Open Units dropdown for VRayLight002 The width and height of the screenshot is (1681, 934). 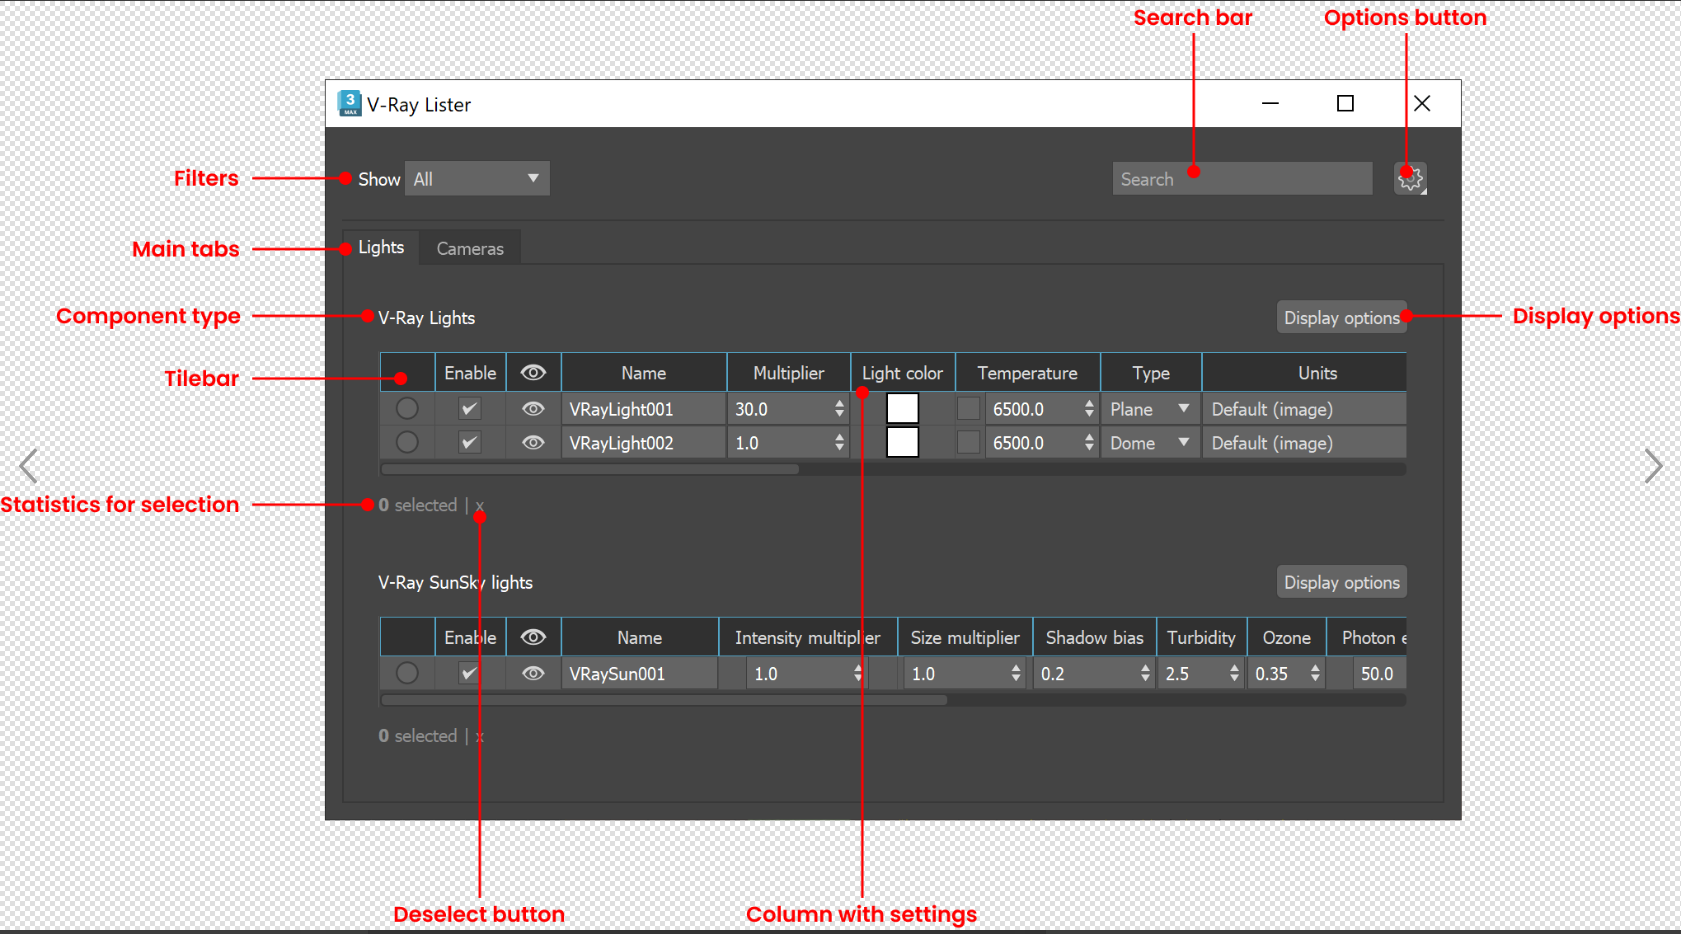point(1304,443)
